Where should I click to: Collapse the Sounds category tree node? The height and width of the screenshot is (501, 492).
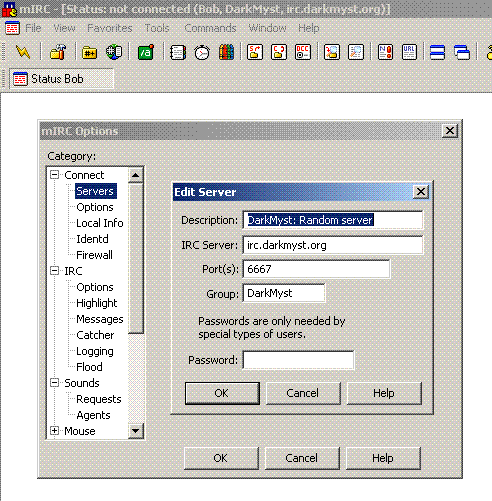[55, 383]
